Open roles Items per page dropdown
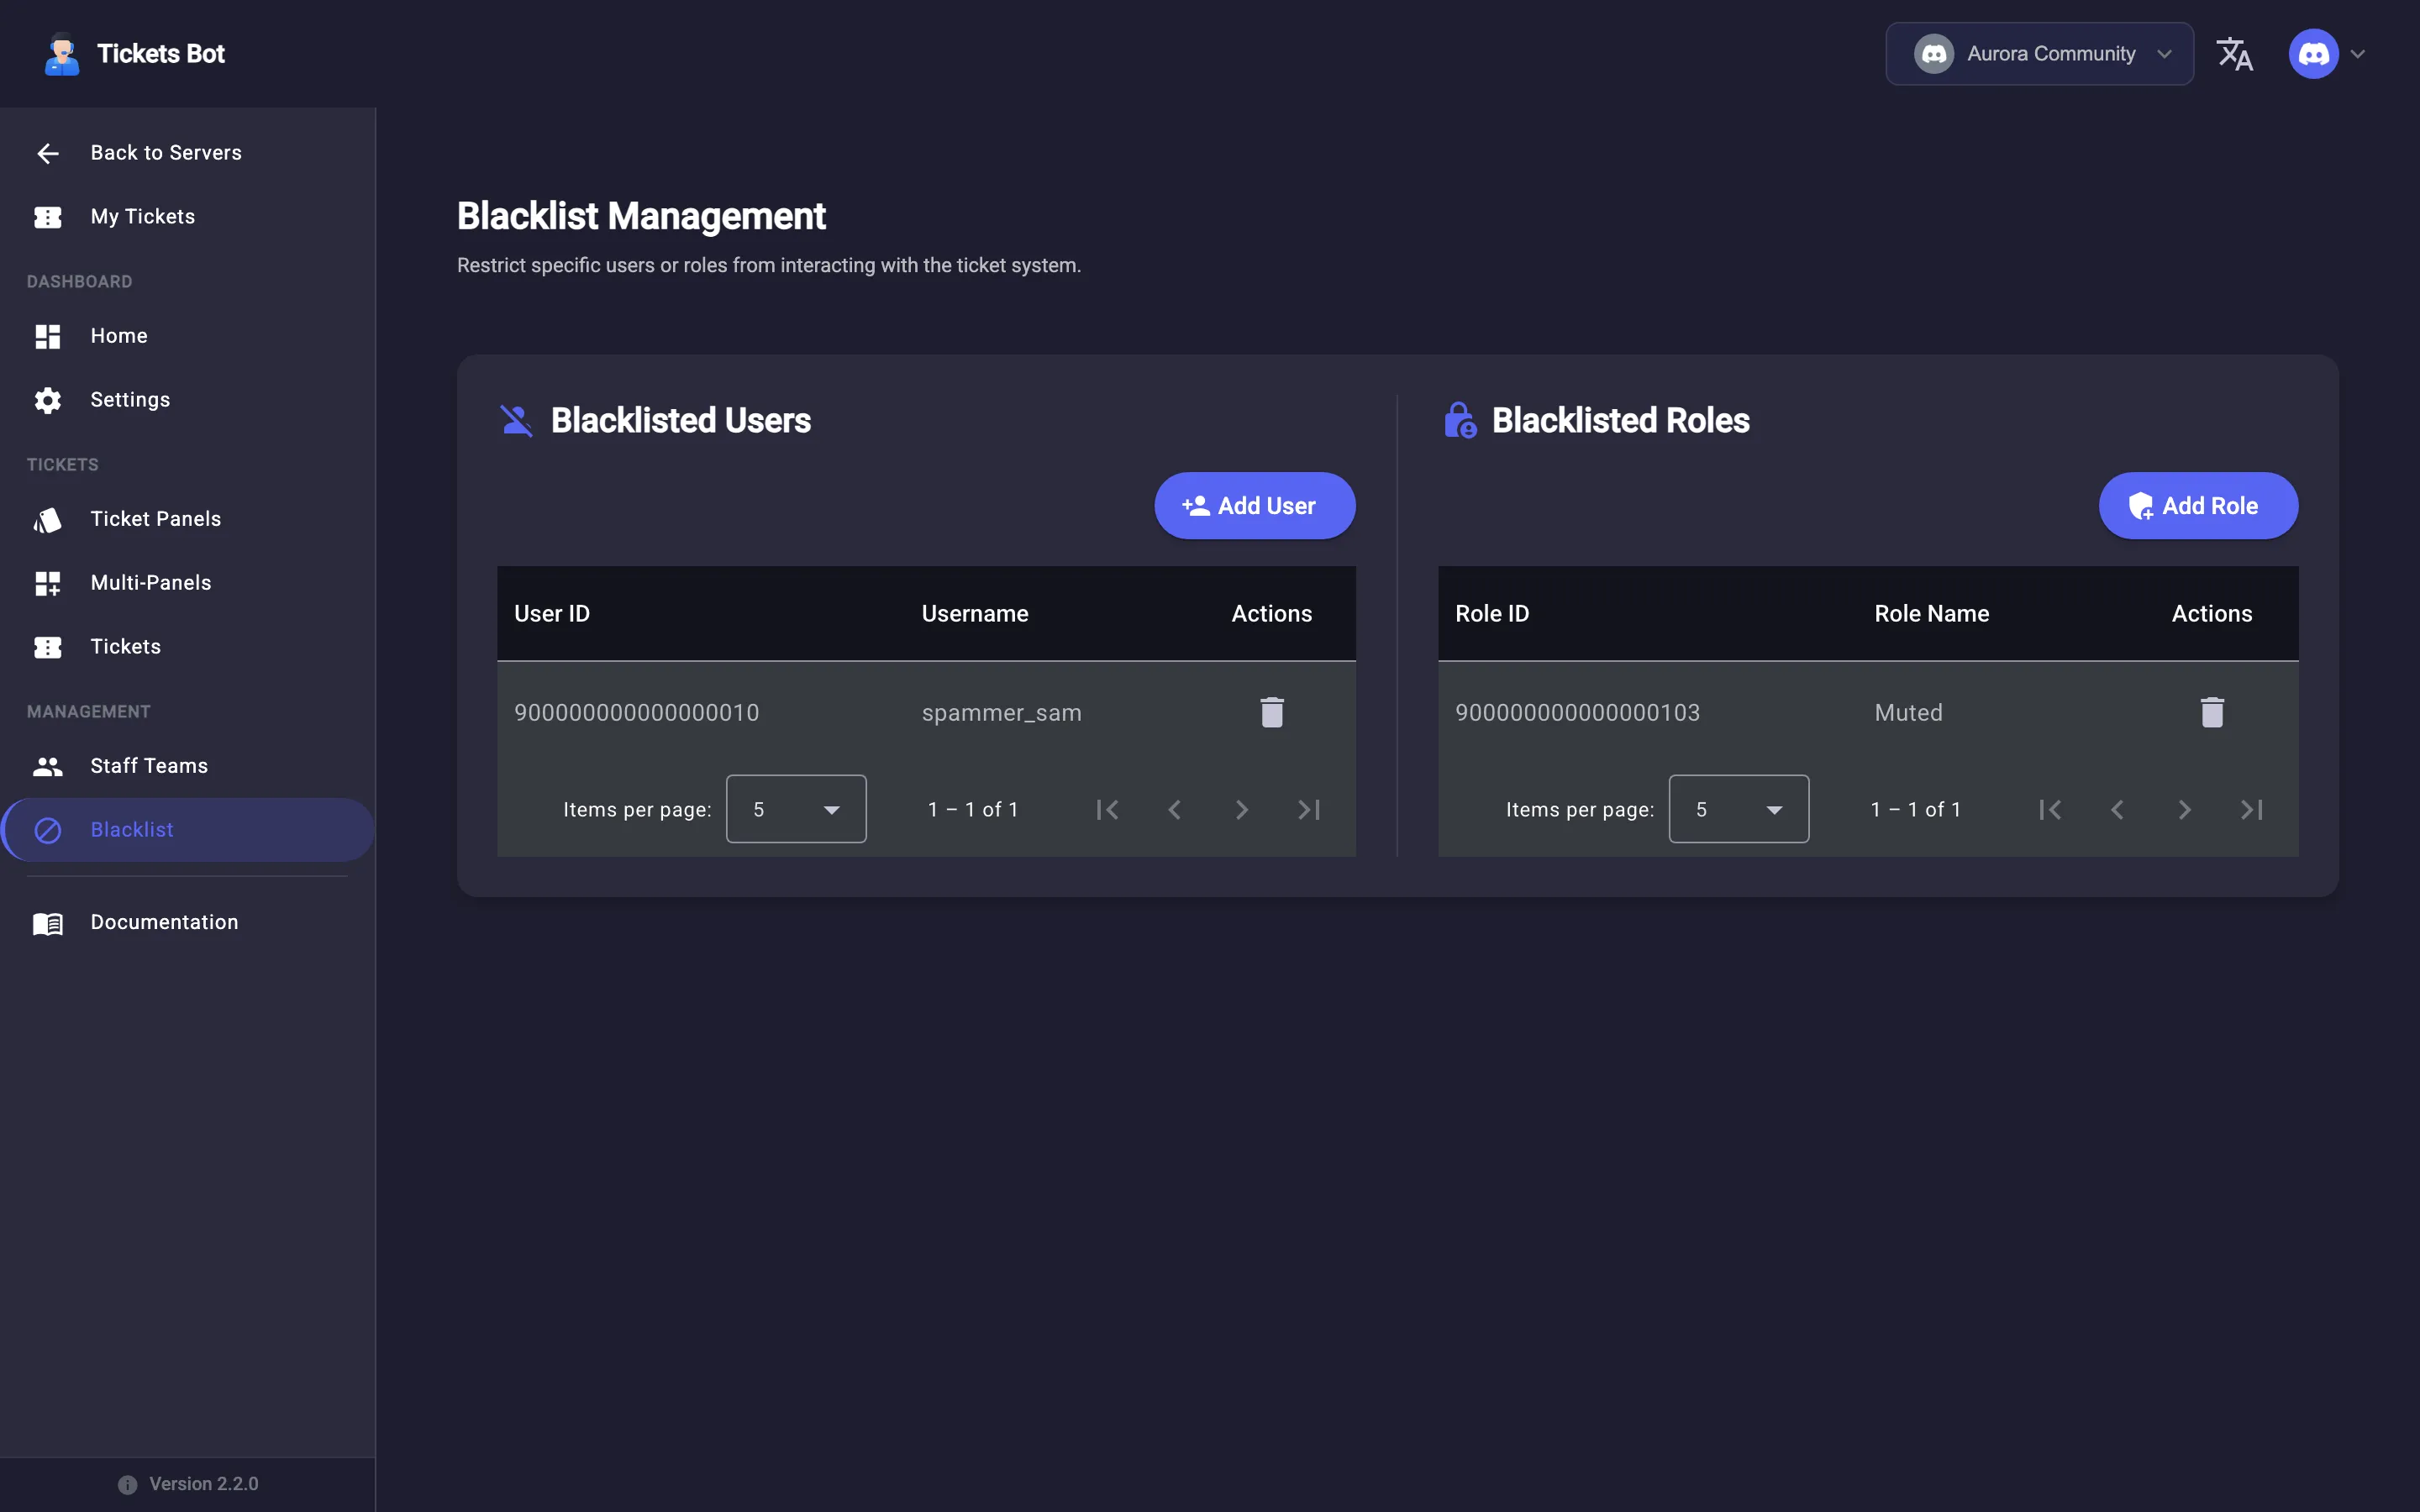This screenshot has width=2420, height=1512. coord(1738,809)
